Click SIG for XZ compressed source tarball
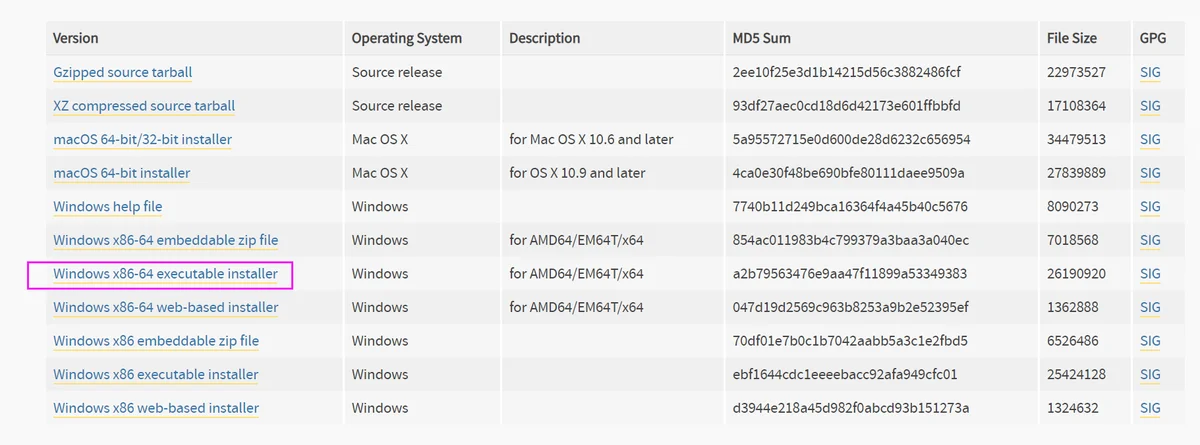The height and width of the screenshot is (445, 1200). [x=1150, y=106]
